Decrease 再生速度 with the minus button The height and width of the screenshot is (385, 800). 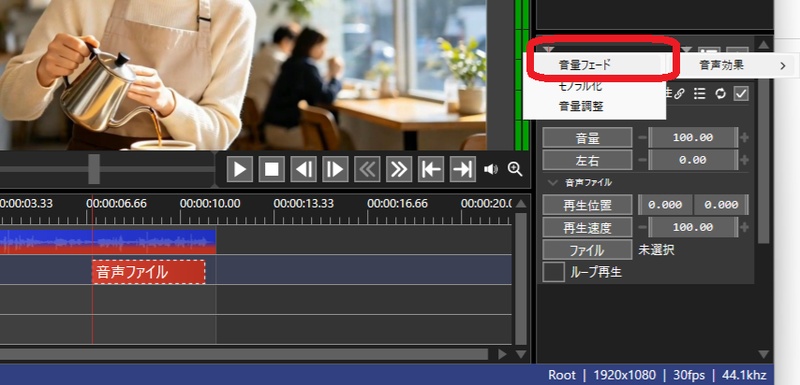tap(642, 227)
